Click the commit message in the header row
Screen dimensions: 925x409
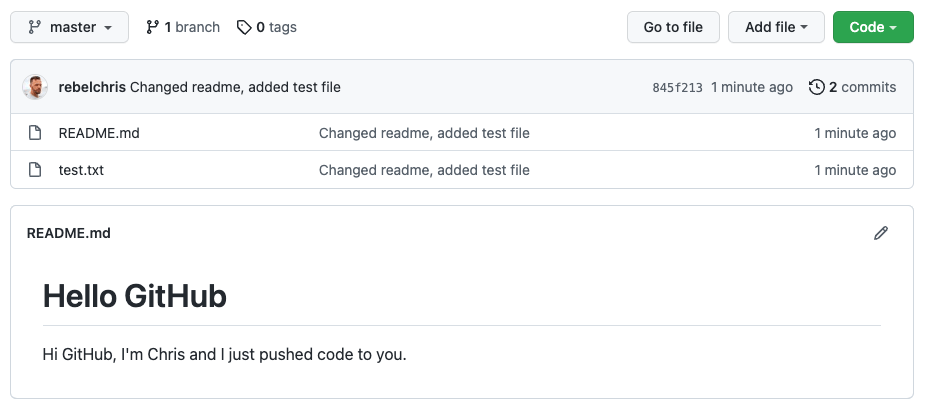coord(235,87)
